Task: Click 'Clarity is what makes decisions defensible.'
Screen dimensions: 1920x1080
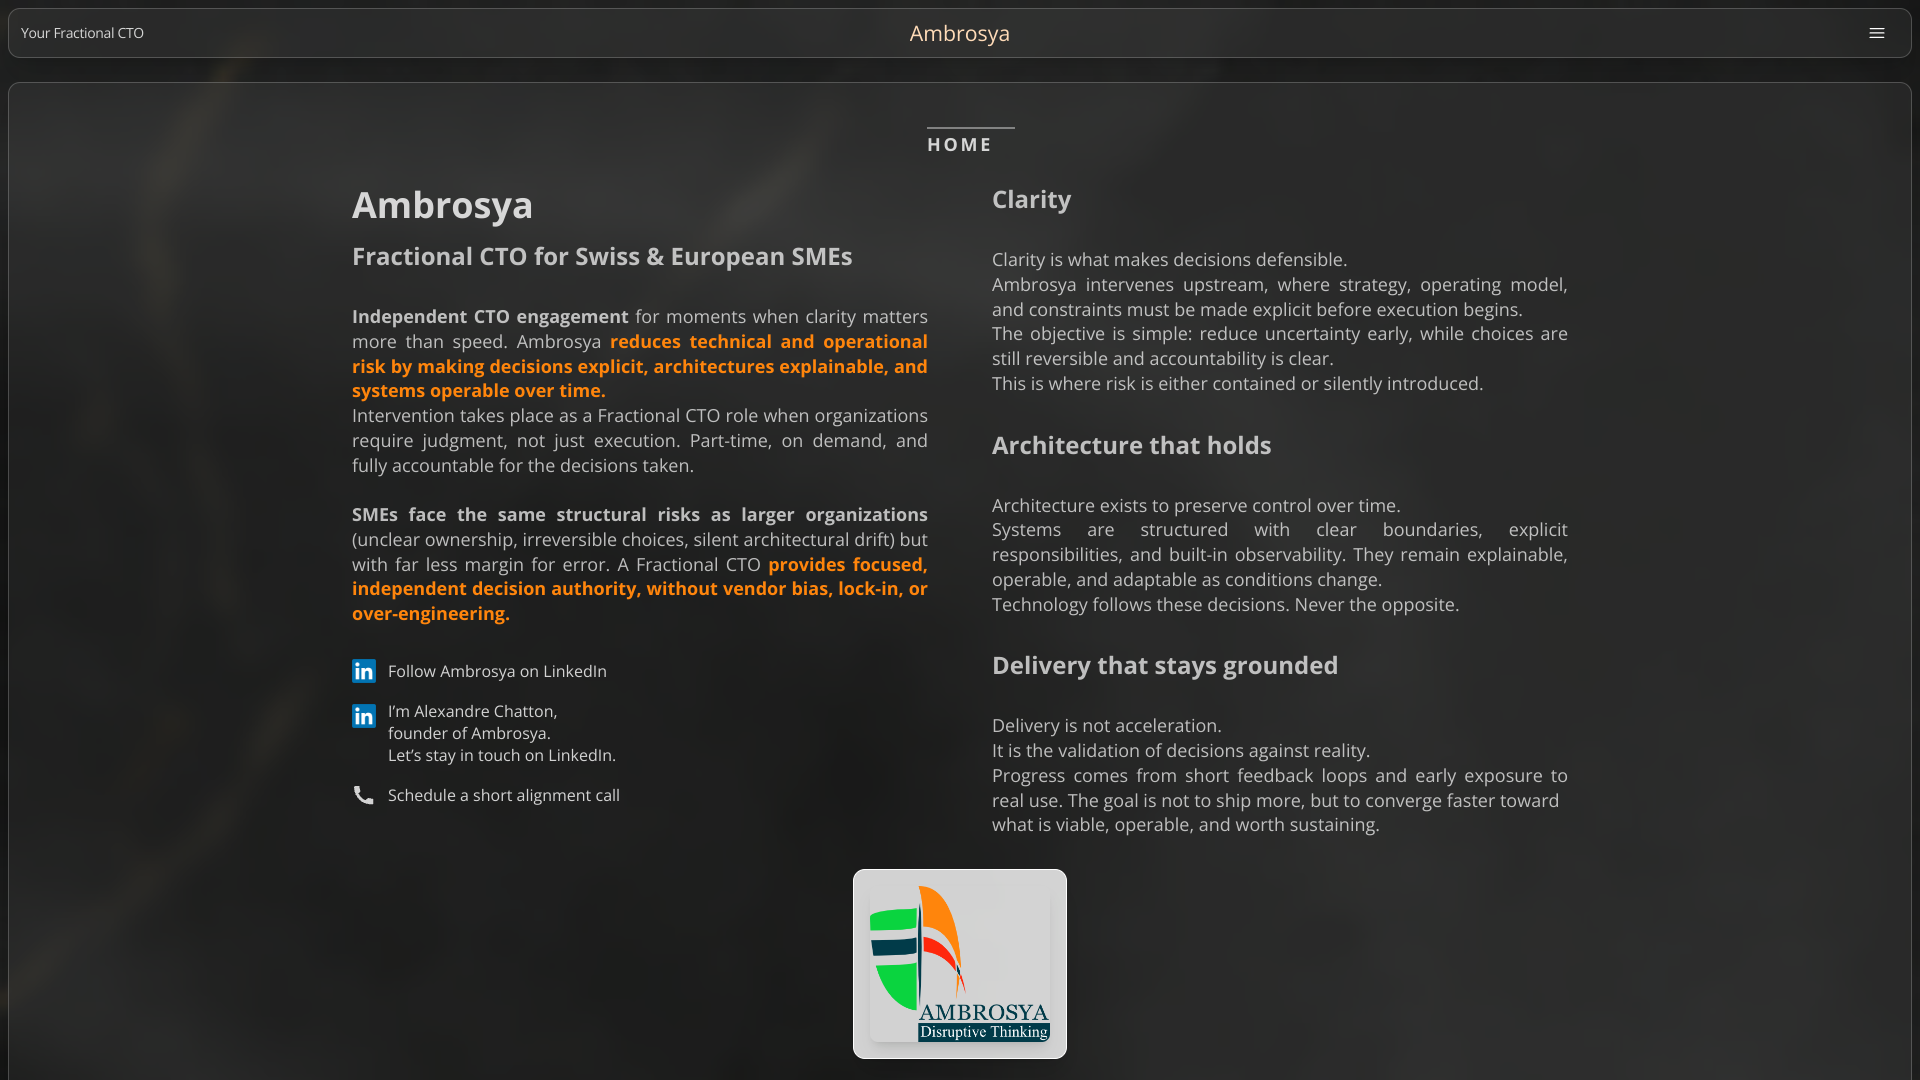Action: coord(1170,259)
